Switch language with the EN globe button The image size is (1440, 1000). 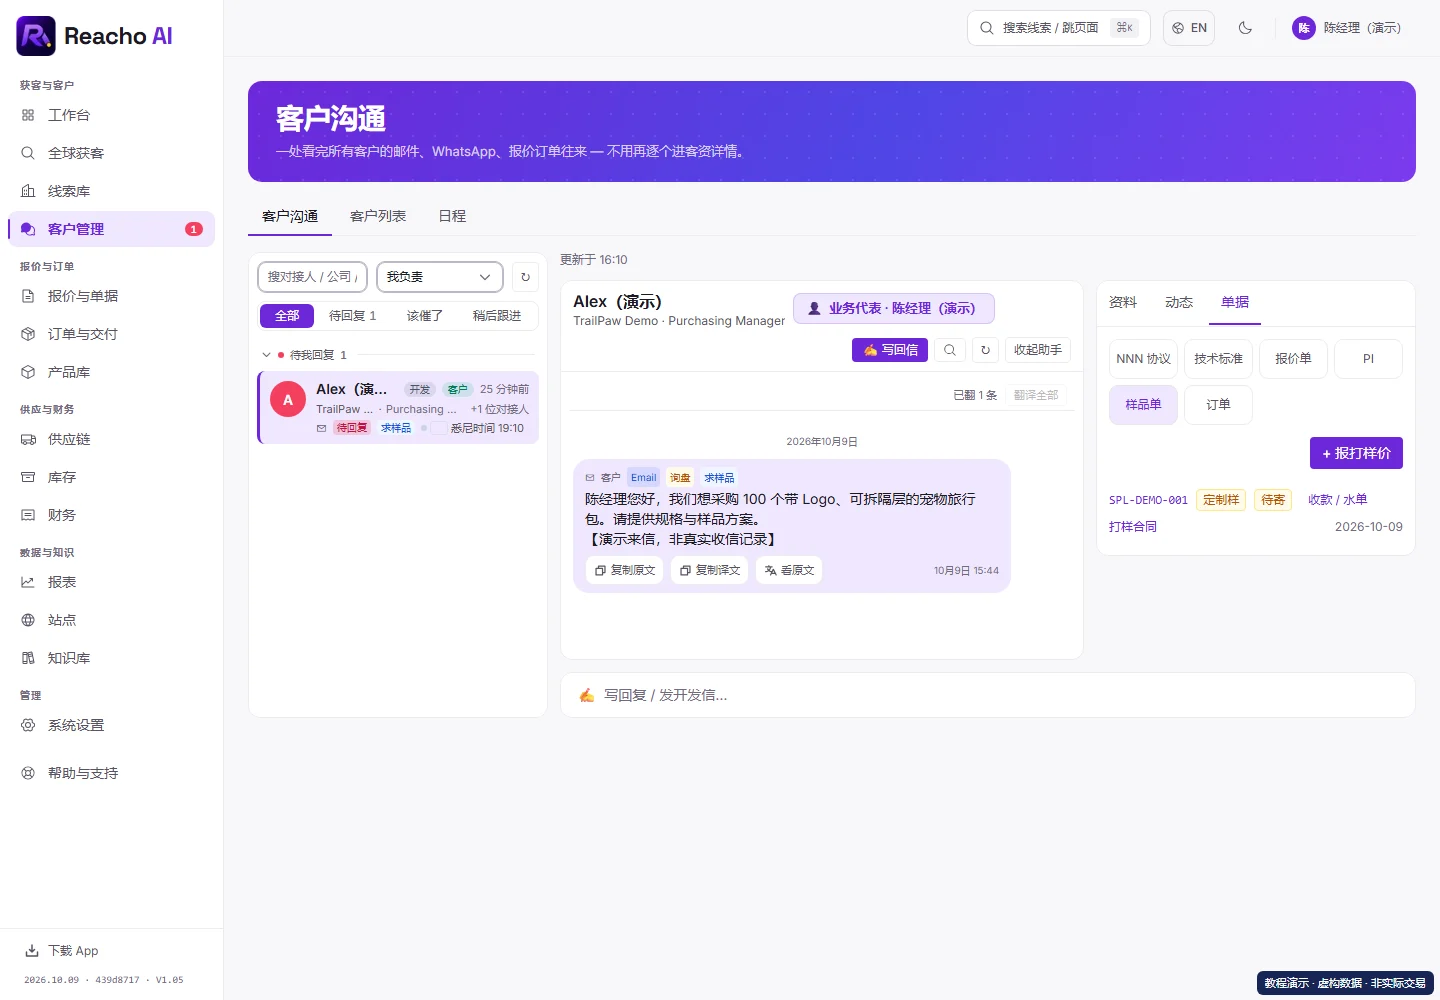point(1189,28)
